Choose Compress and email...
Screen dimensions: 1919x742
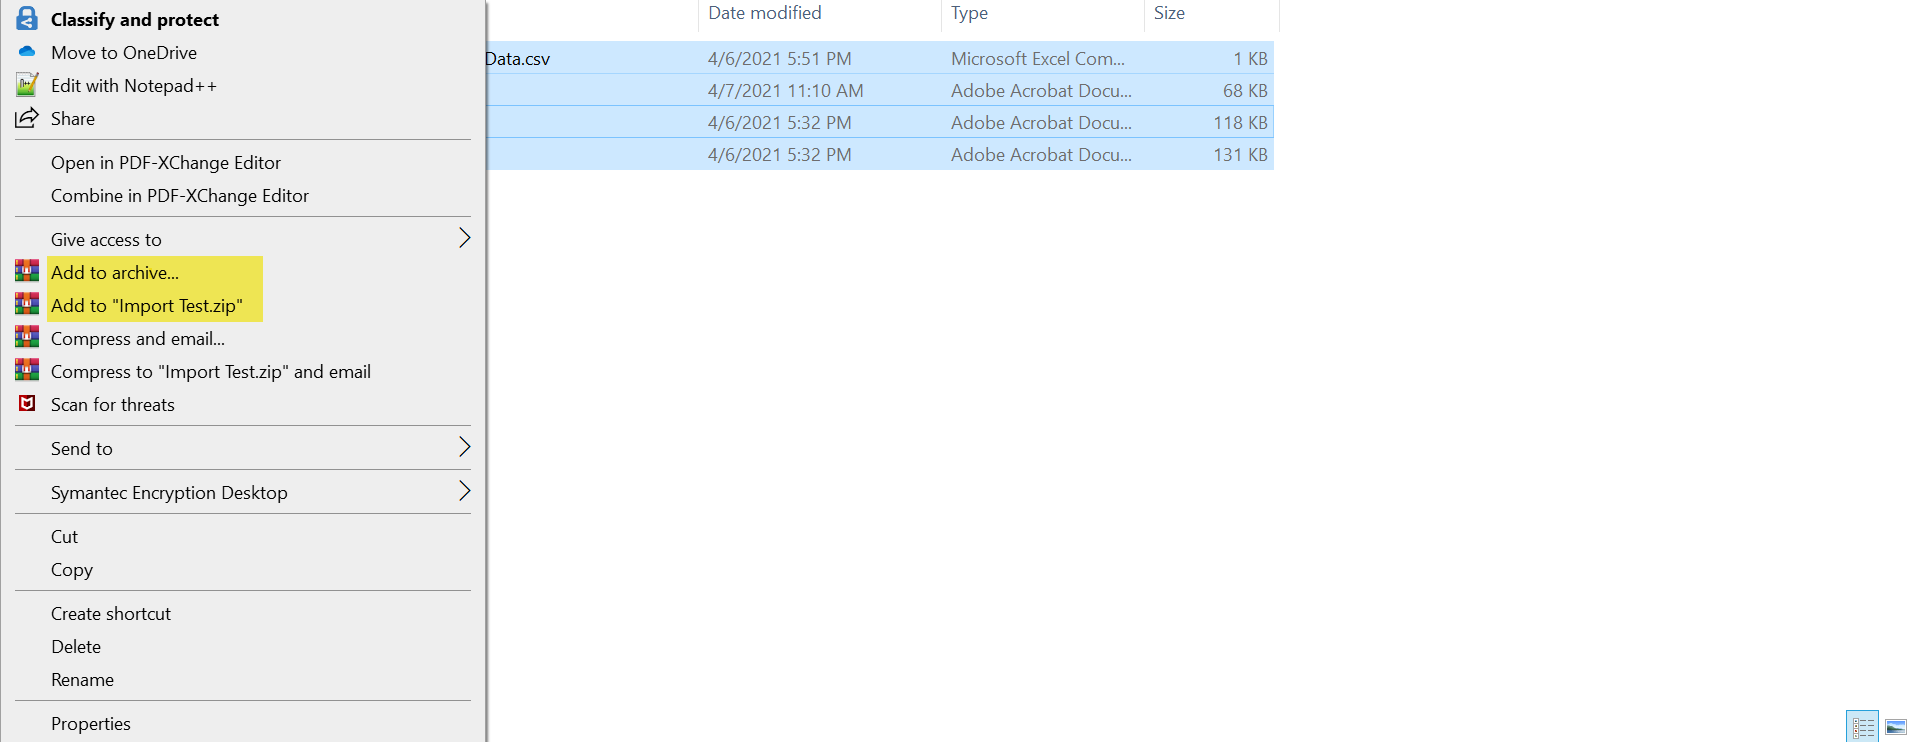click(x=138, y=338)
